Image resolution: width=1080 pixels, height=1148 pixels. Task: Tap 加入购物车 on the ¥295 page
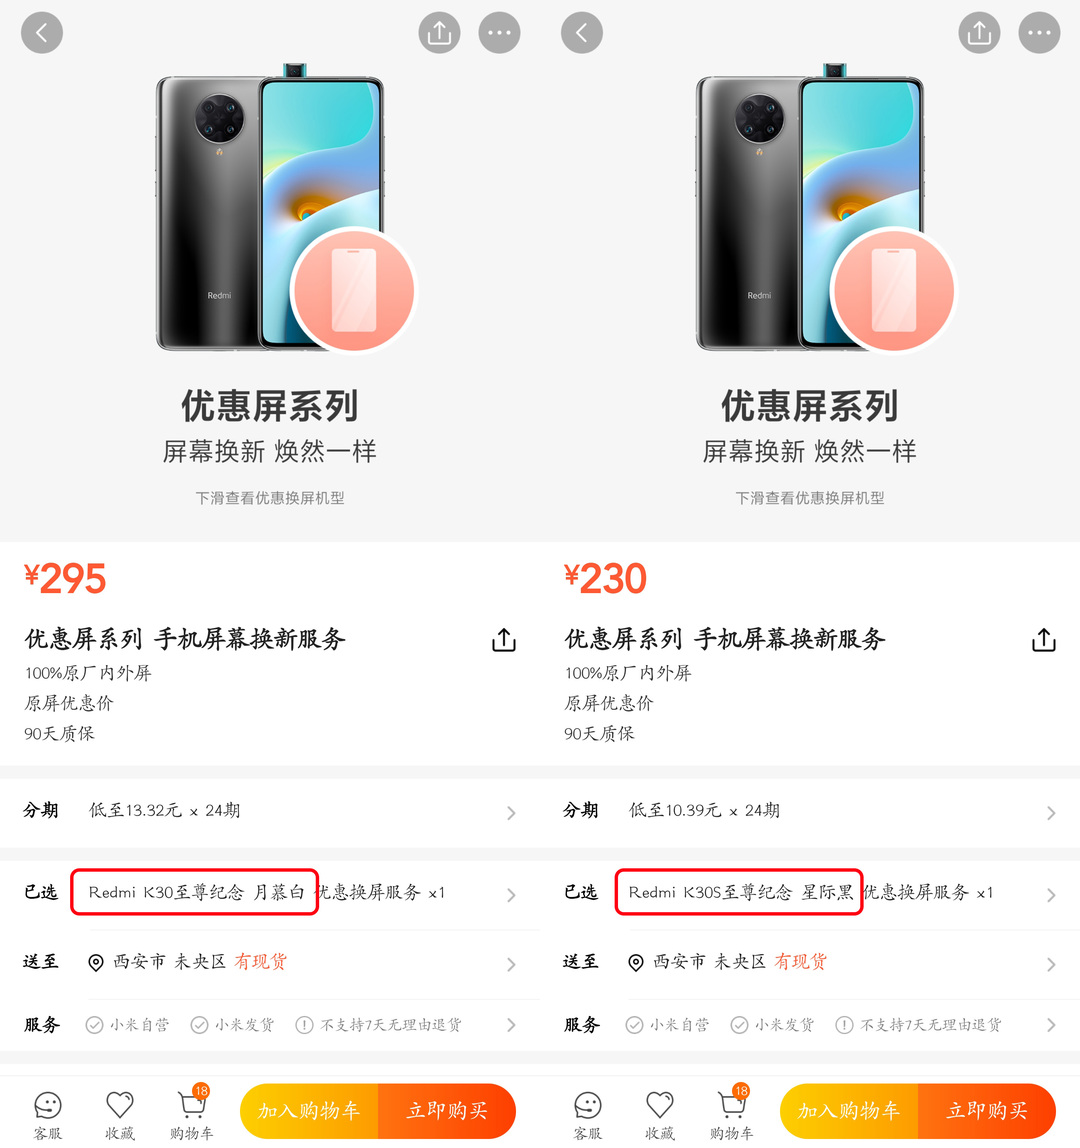pyautogui.click(x=309, y=1111)
